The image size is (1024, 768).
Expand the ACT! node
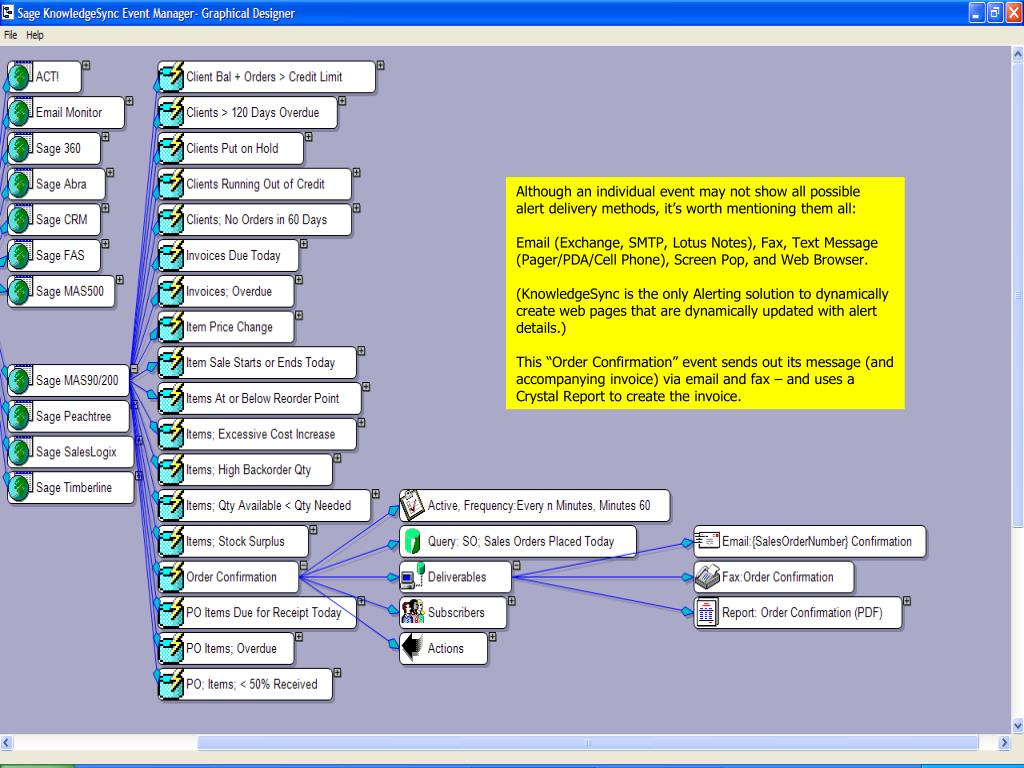pos(86,65)
